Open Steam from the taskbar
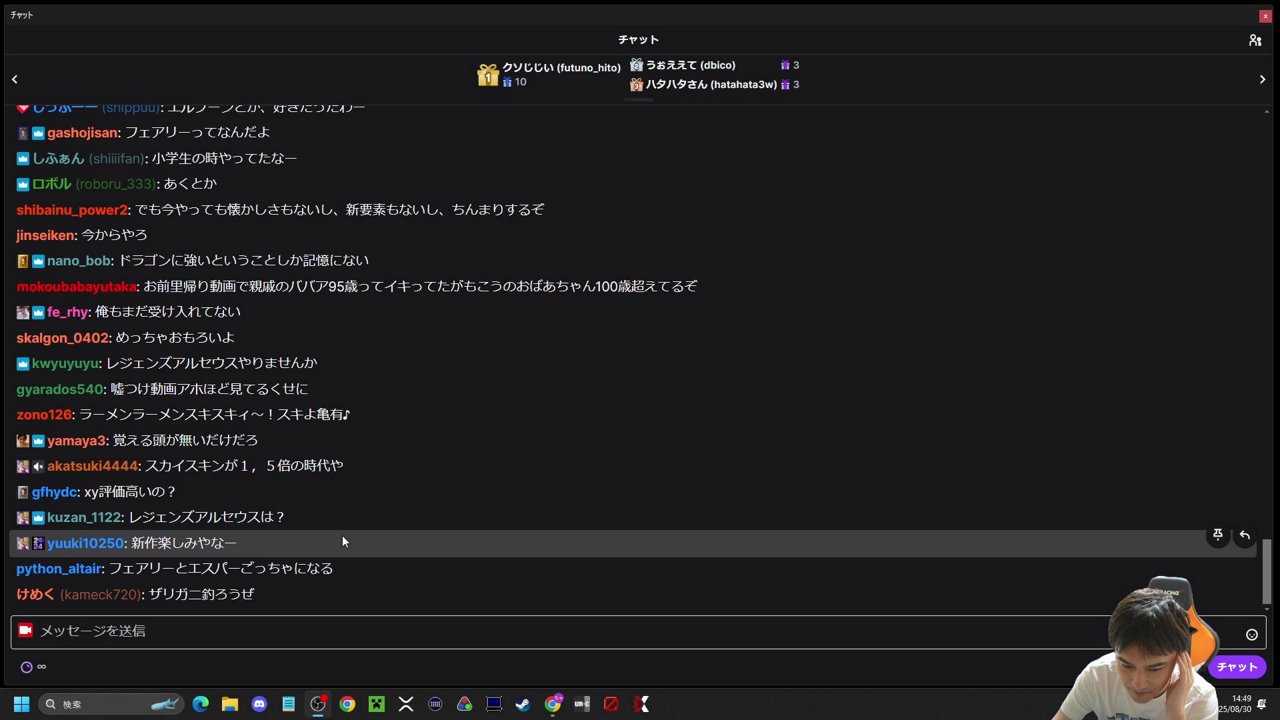The width and height of the screenshot is (1280, 720). 522,704
